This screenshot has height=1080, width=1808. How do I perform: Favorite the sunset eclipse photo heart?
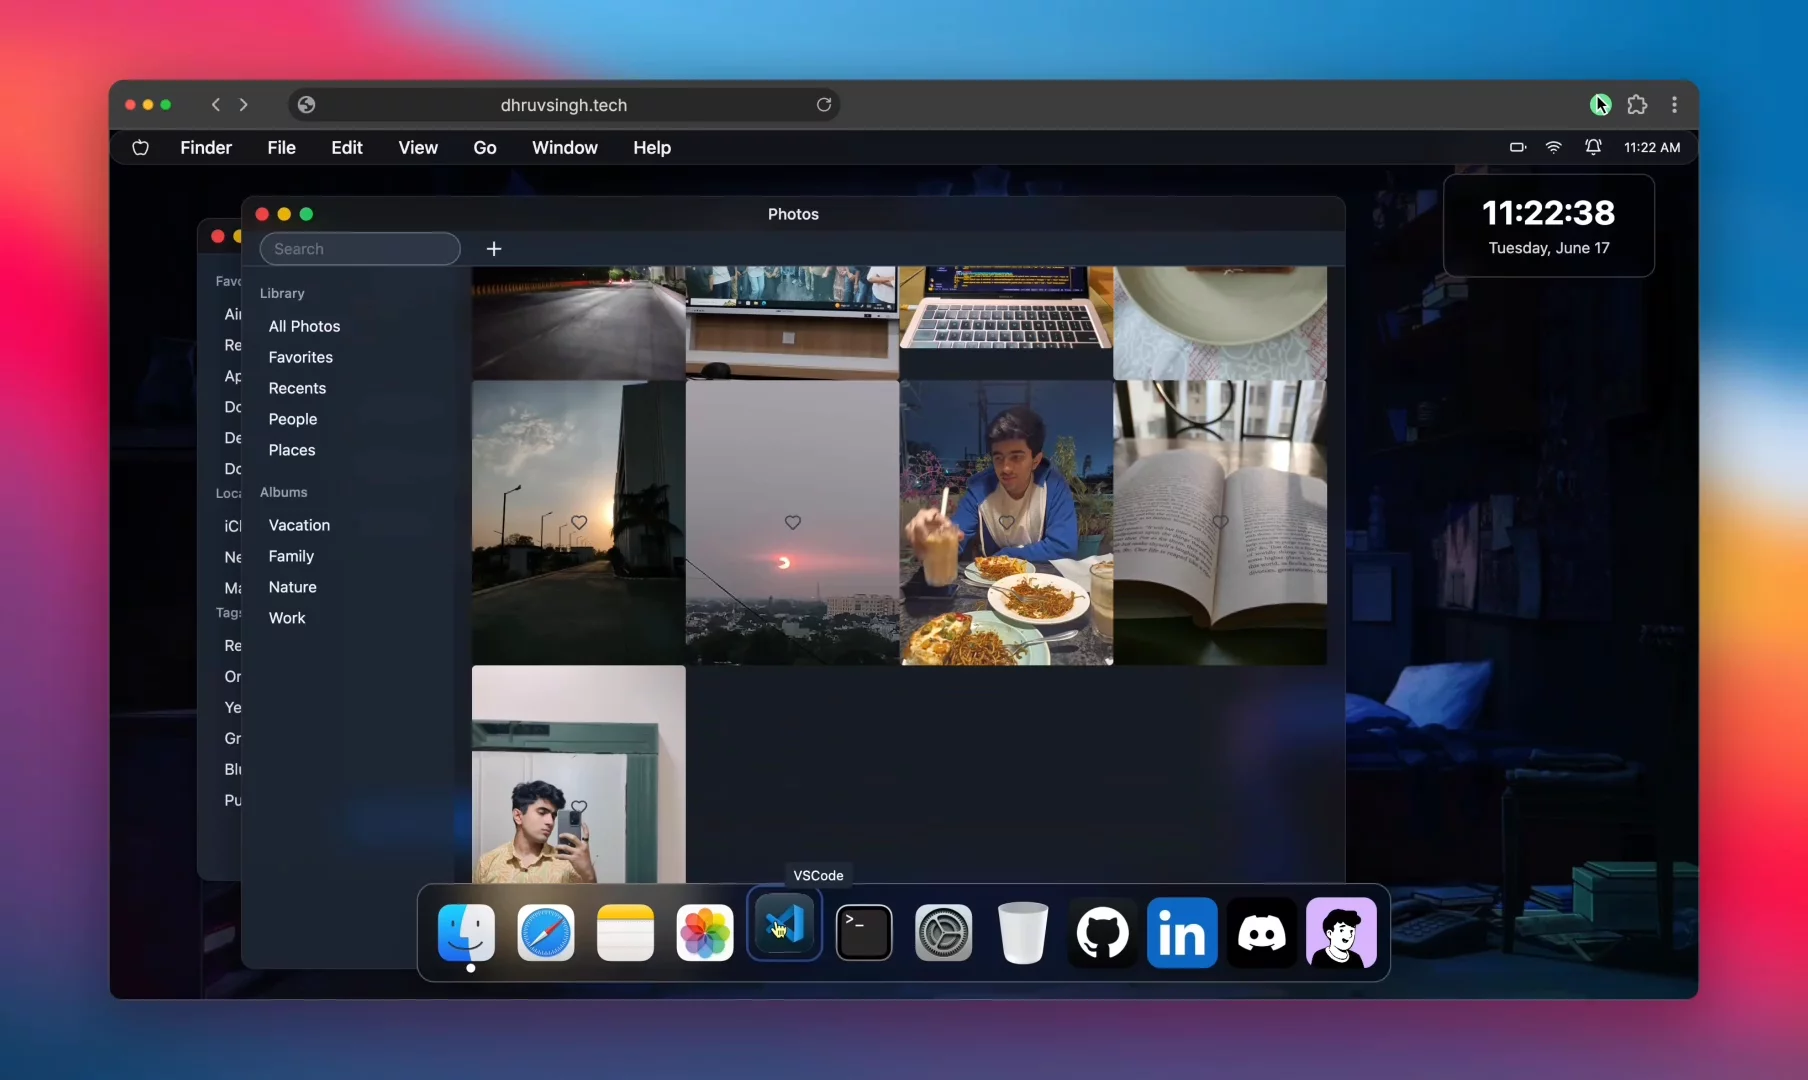793,522
